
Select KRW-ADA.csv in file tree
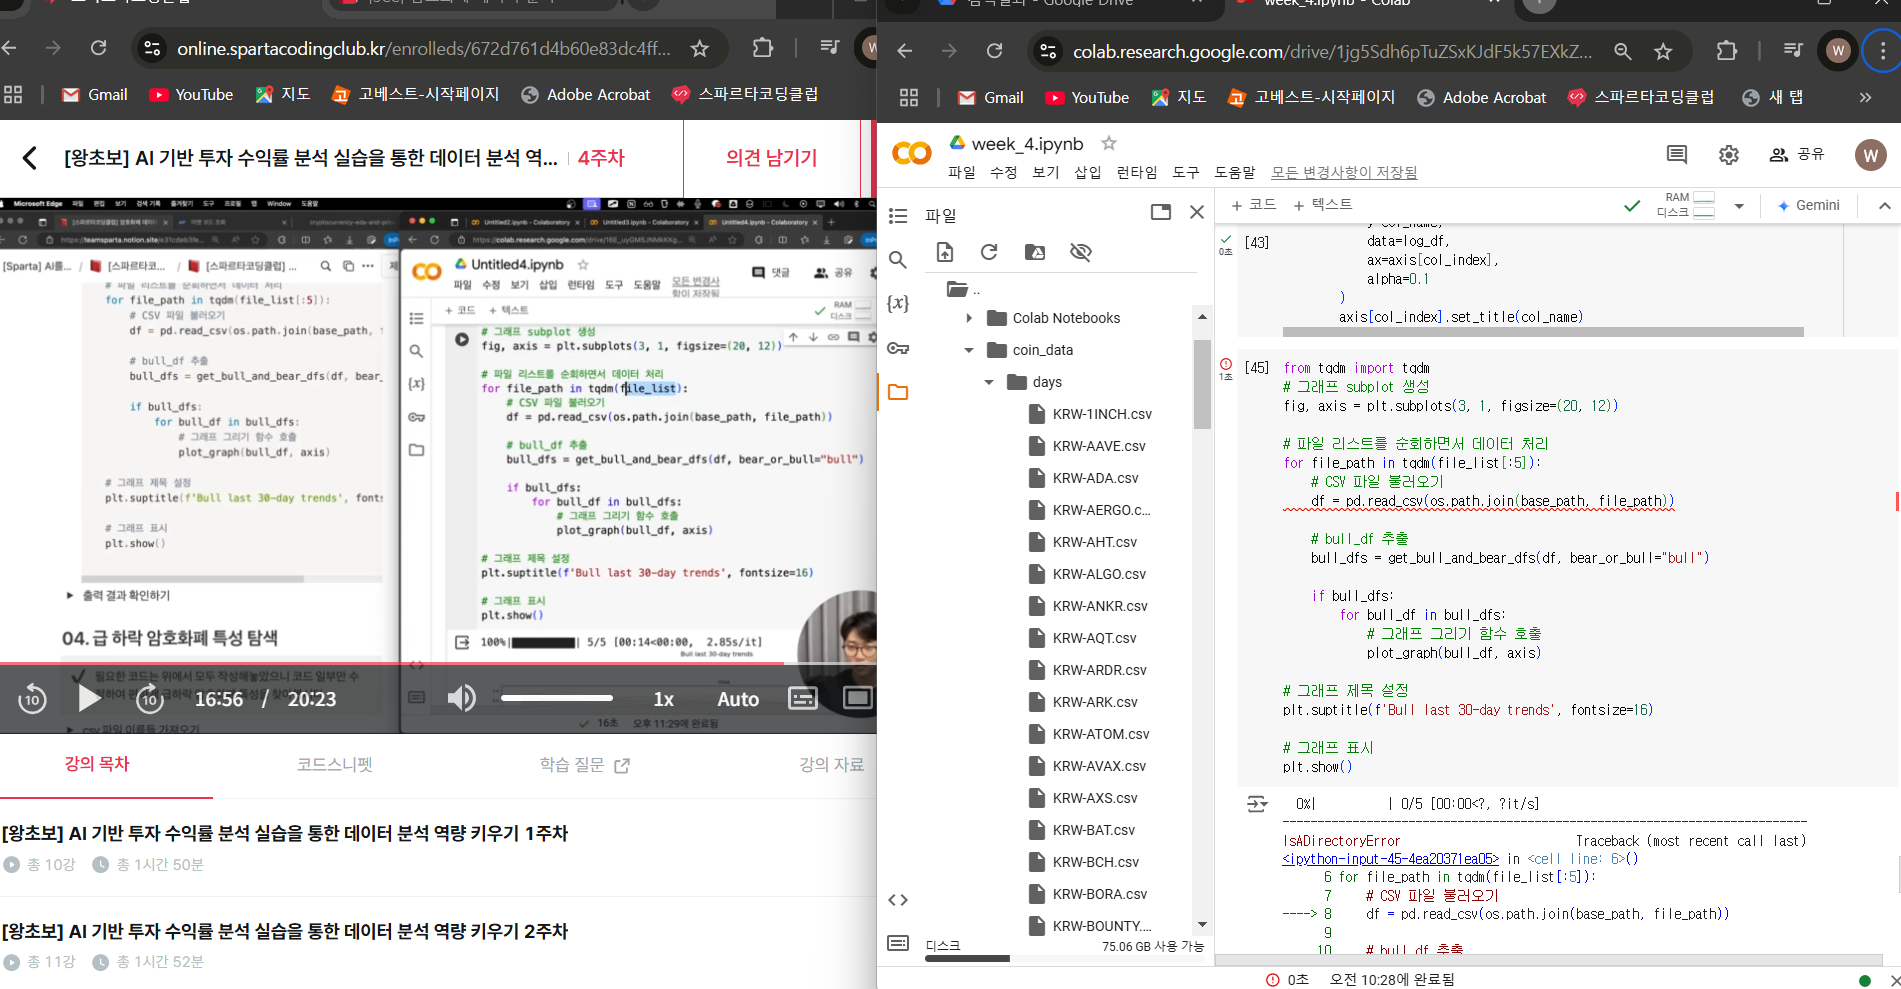[1095, 478]
